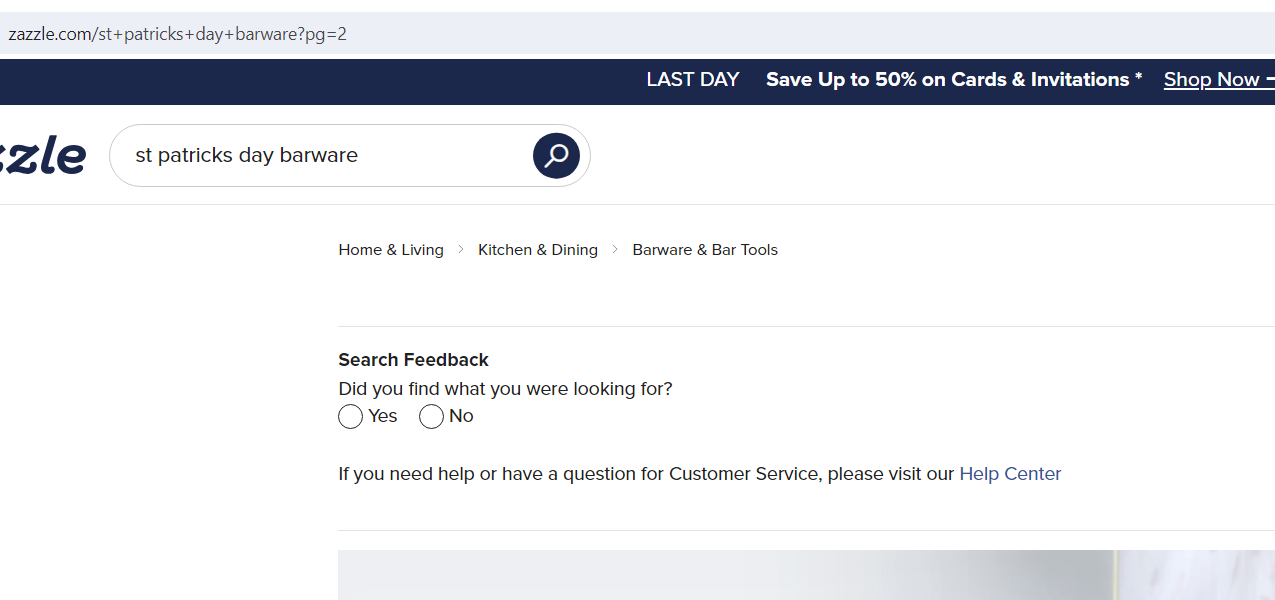This screenshot has width=1275, height=600.
Task: Select the Yes radio button
Action: tap(350, 417)
